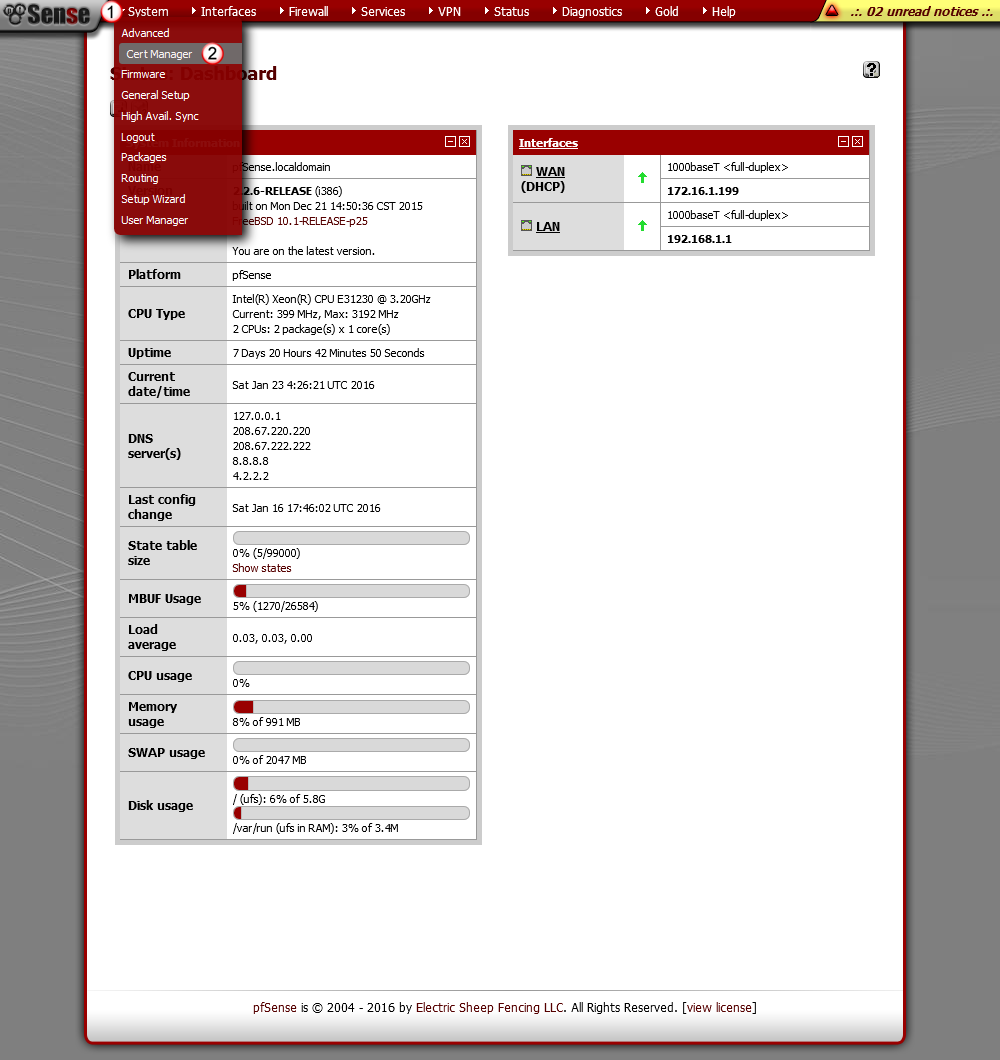The width and height of the screenshot is (1000, 1060).
Task: Close the Interfaces widget
Action: [x=857, y=141]
